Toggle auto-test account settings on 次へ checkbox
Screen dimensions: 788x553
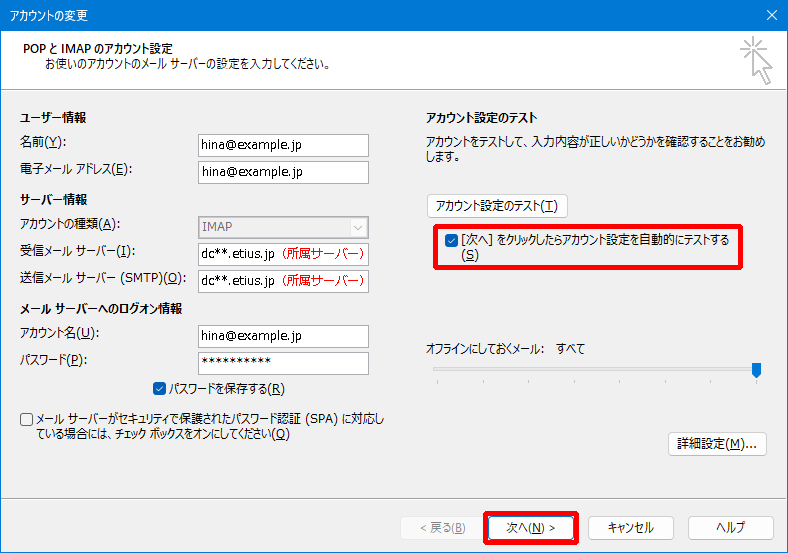451,240
